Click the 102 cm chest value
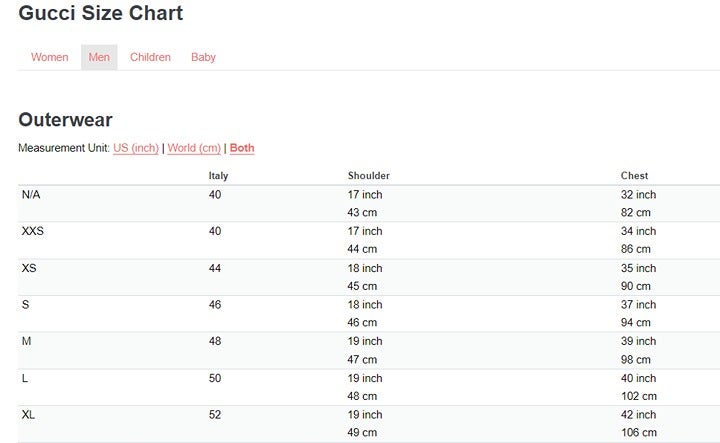Image resolution: width=720 pixels, height=443 pixels. tap(638, 396)
